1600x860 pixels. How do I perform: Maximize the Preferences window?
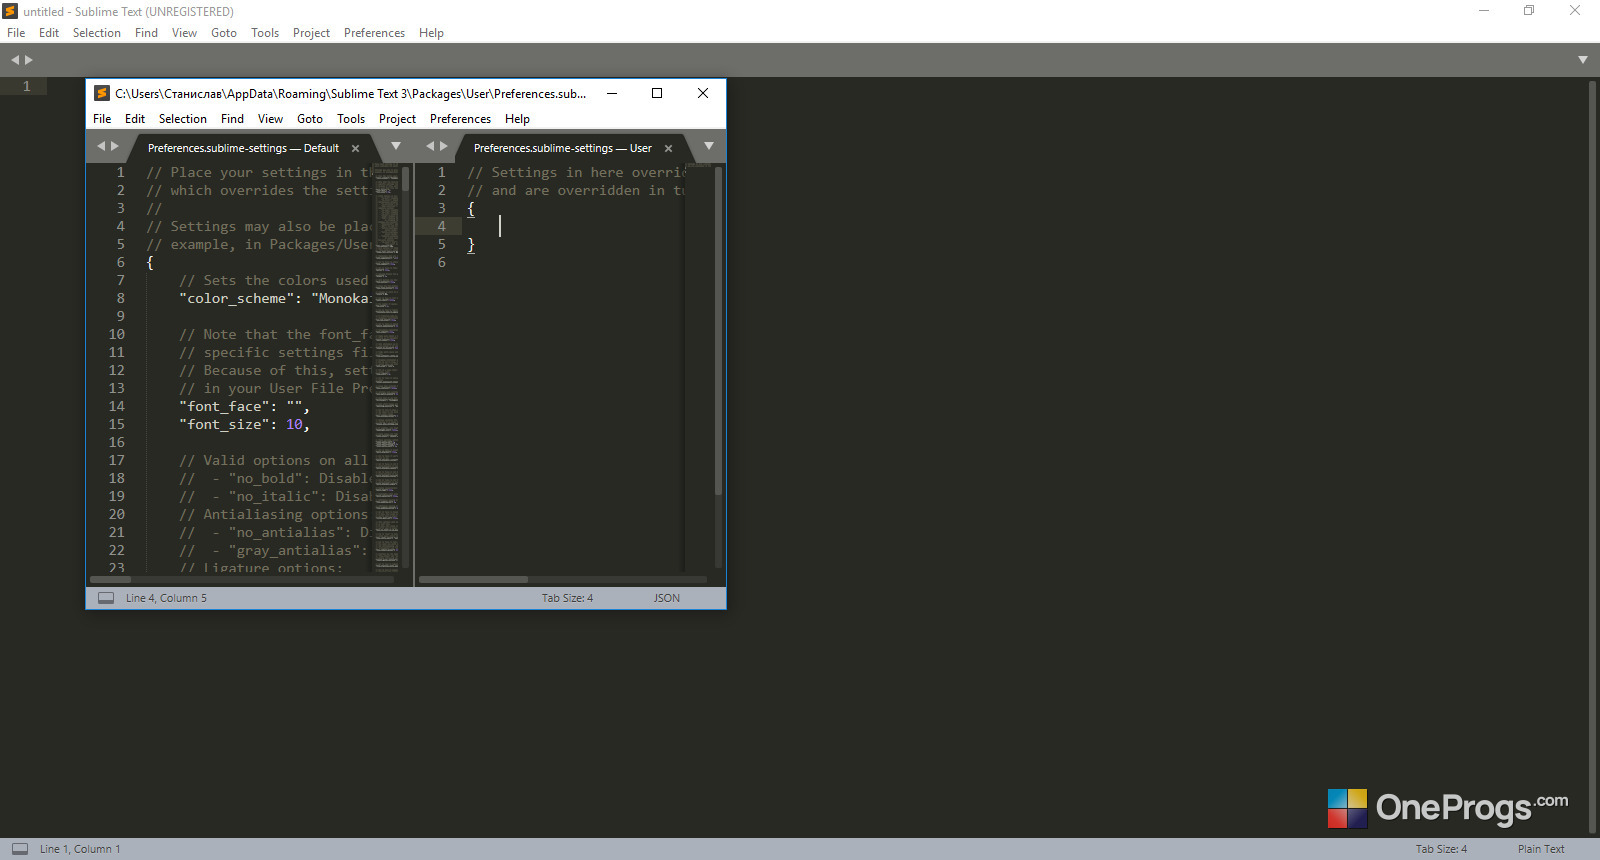point(657,93)
